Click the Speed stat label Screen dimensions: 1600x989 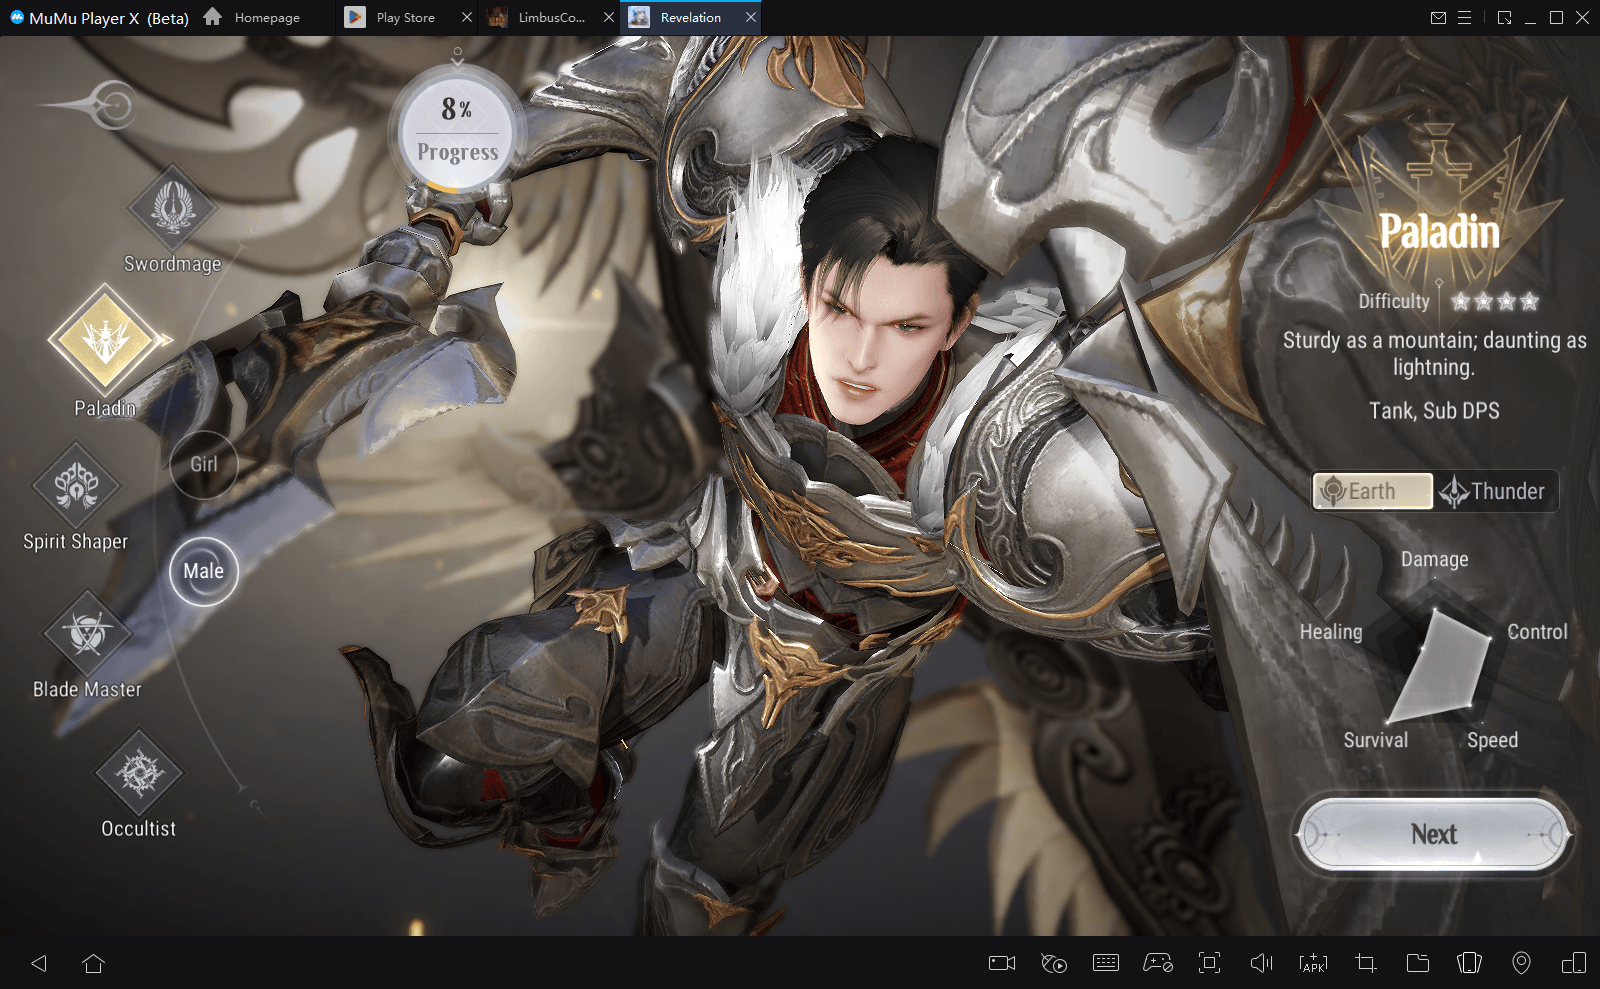point(1492,740)
